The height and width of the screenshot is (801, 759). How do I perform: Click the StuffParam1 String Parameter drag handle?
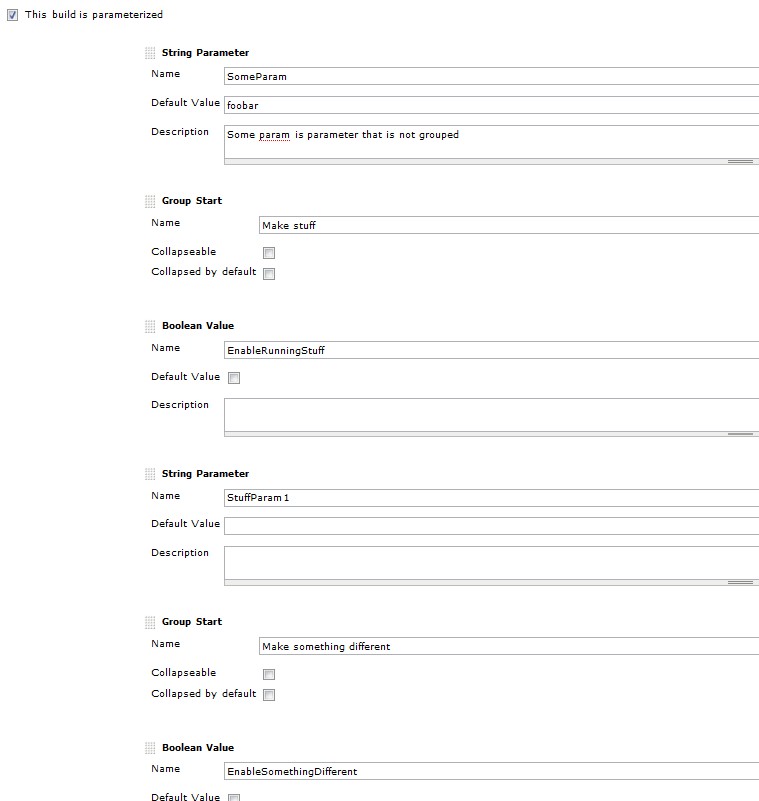[x=151, y=474]
